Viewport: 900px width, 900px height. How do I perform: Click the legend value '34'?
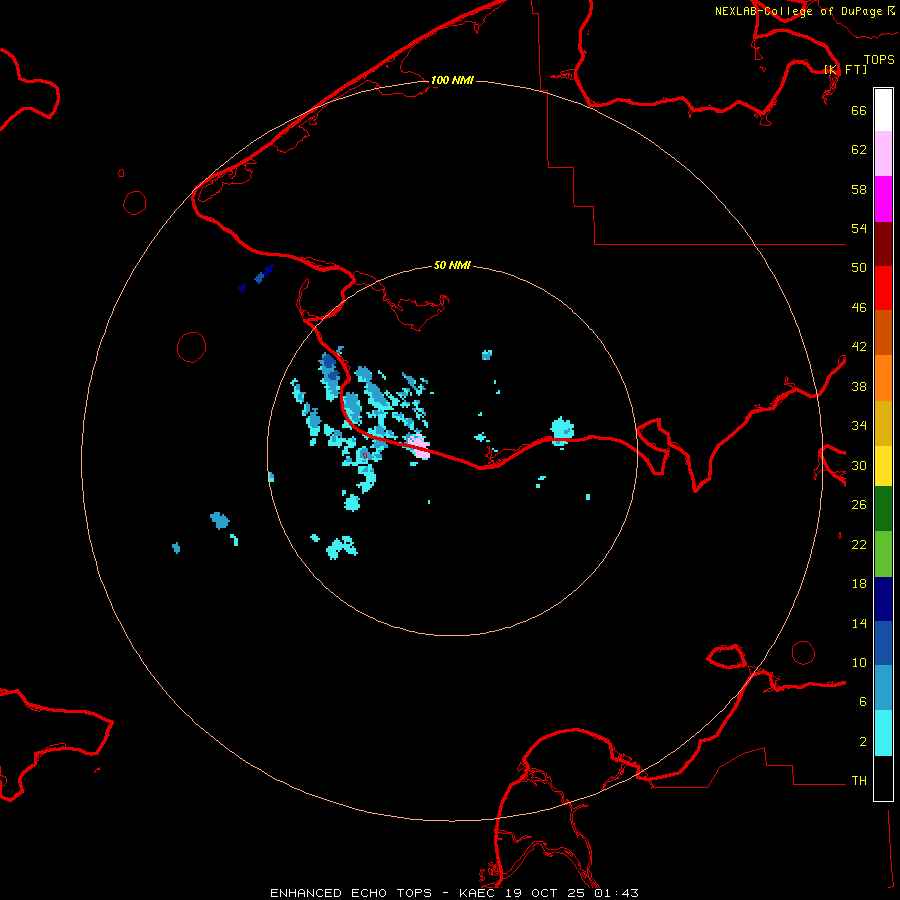(859, 426)
